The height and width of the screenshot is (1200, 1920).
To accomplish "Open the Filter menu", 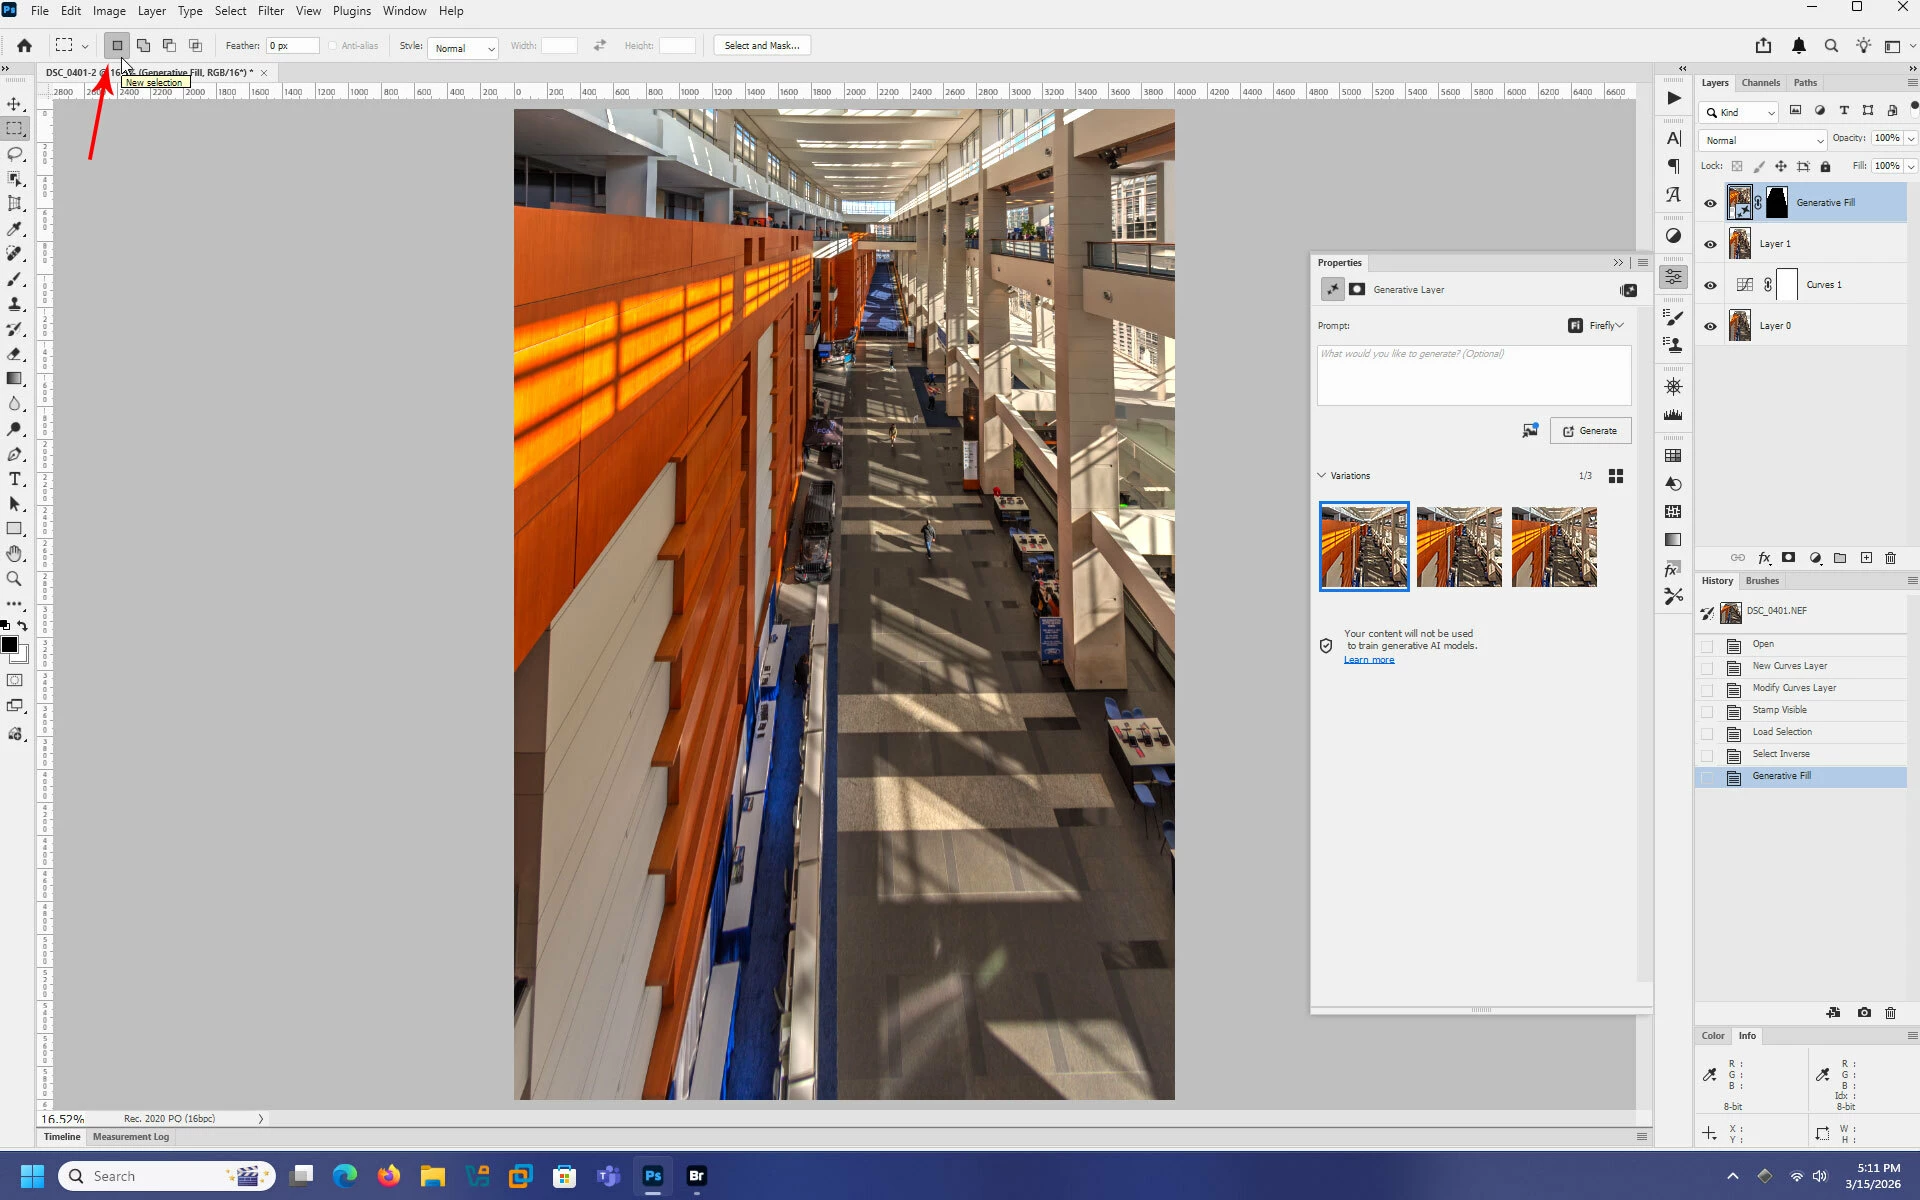I will [x=270, y=11].
